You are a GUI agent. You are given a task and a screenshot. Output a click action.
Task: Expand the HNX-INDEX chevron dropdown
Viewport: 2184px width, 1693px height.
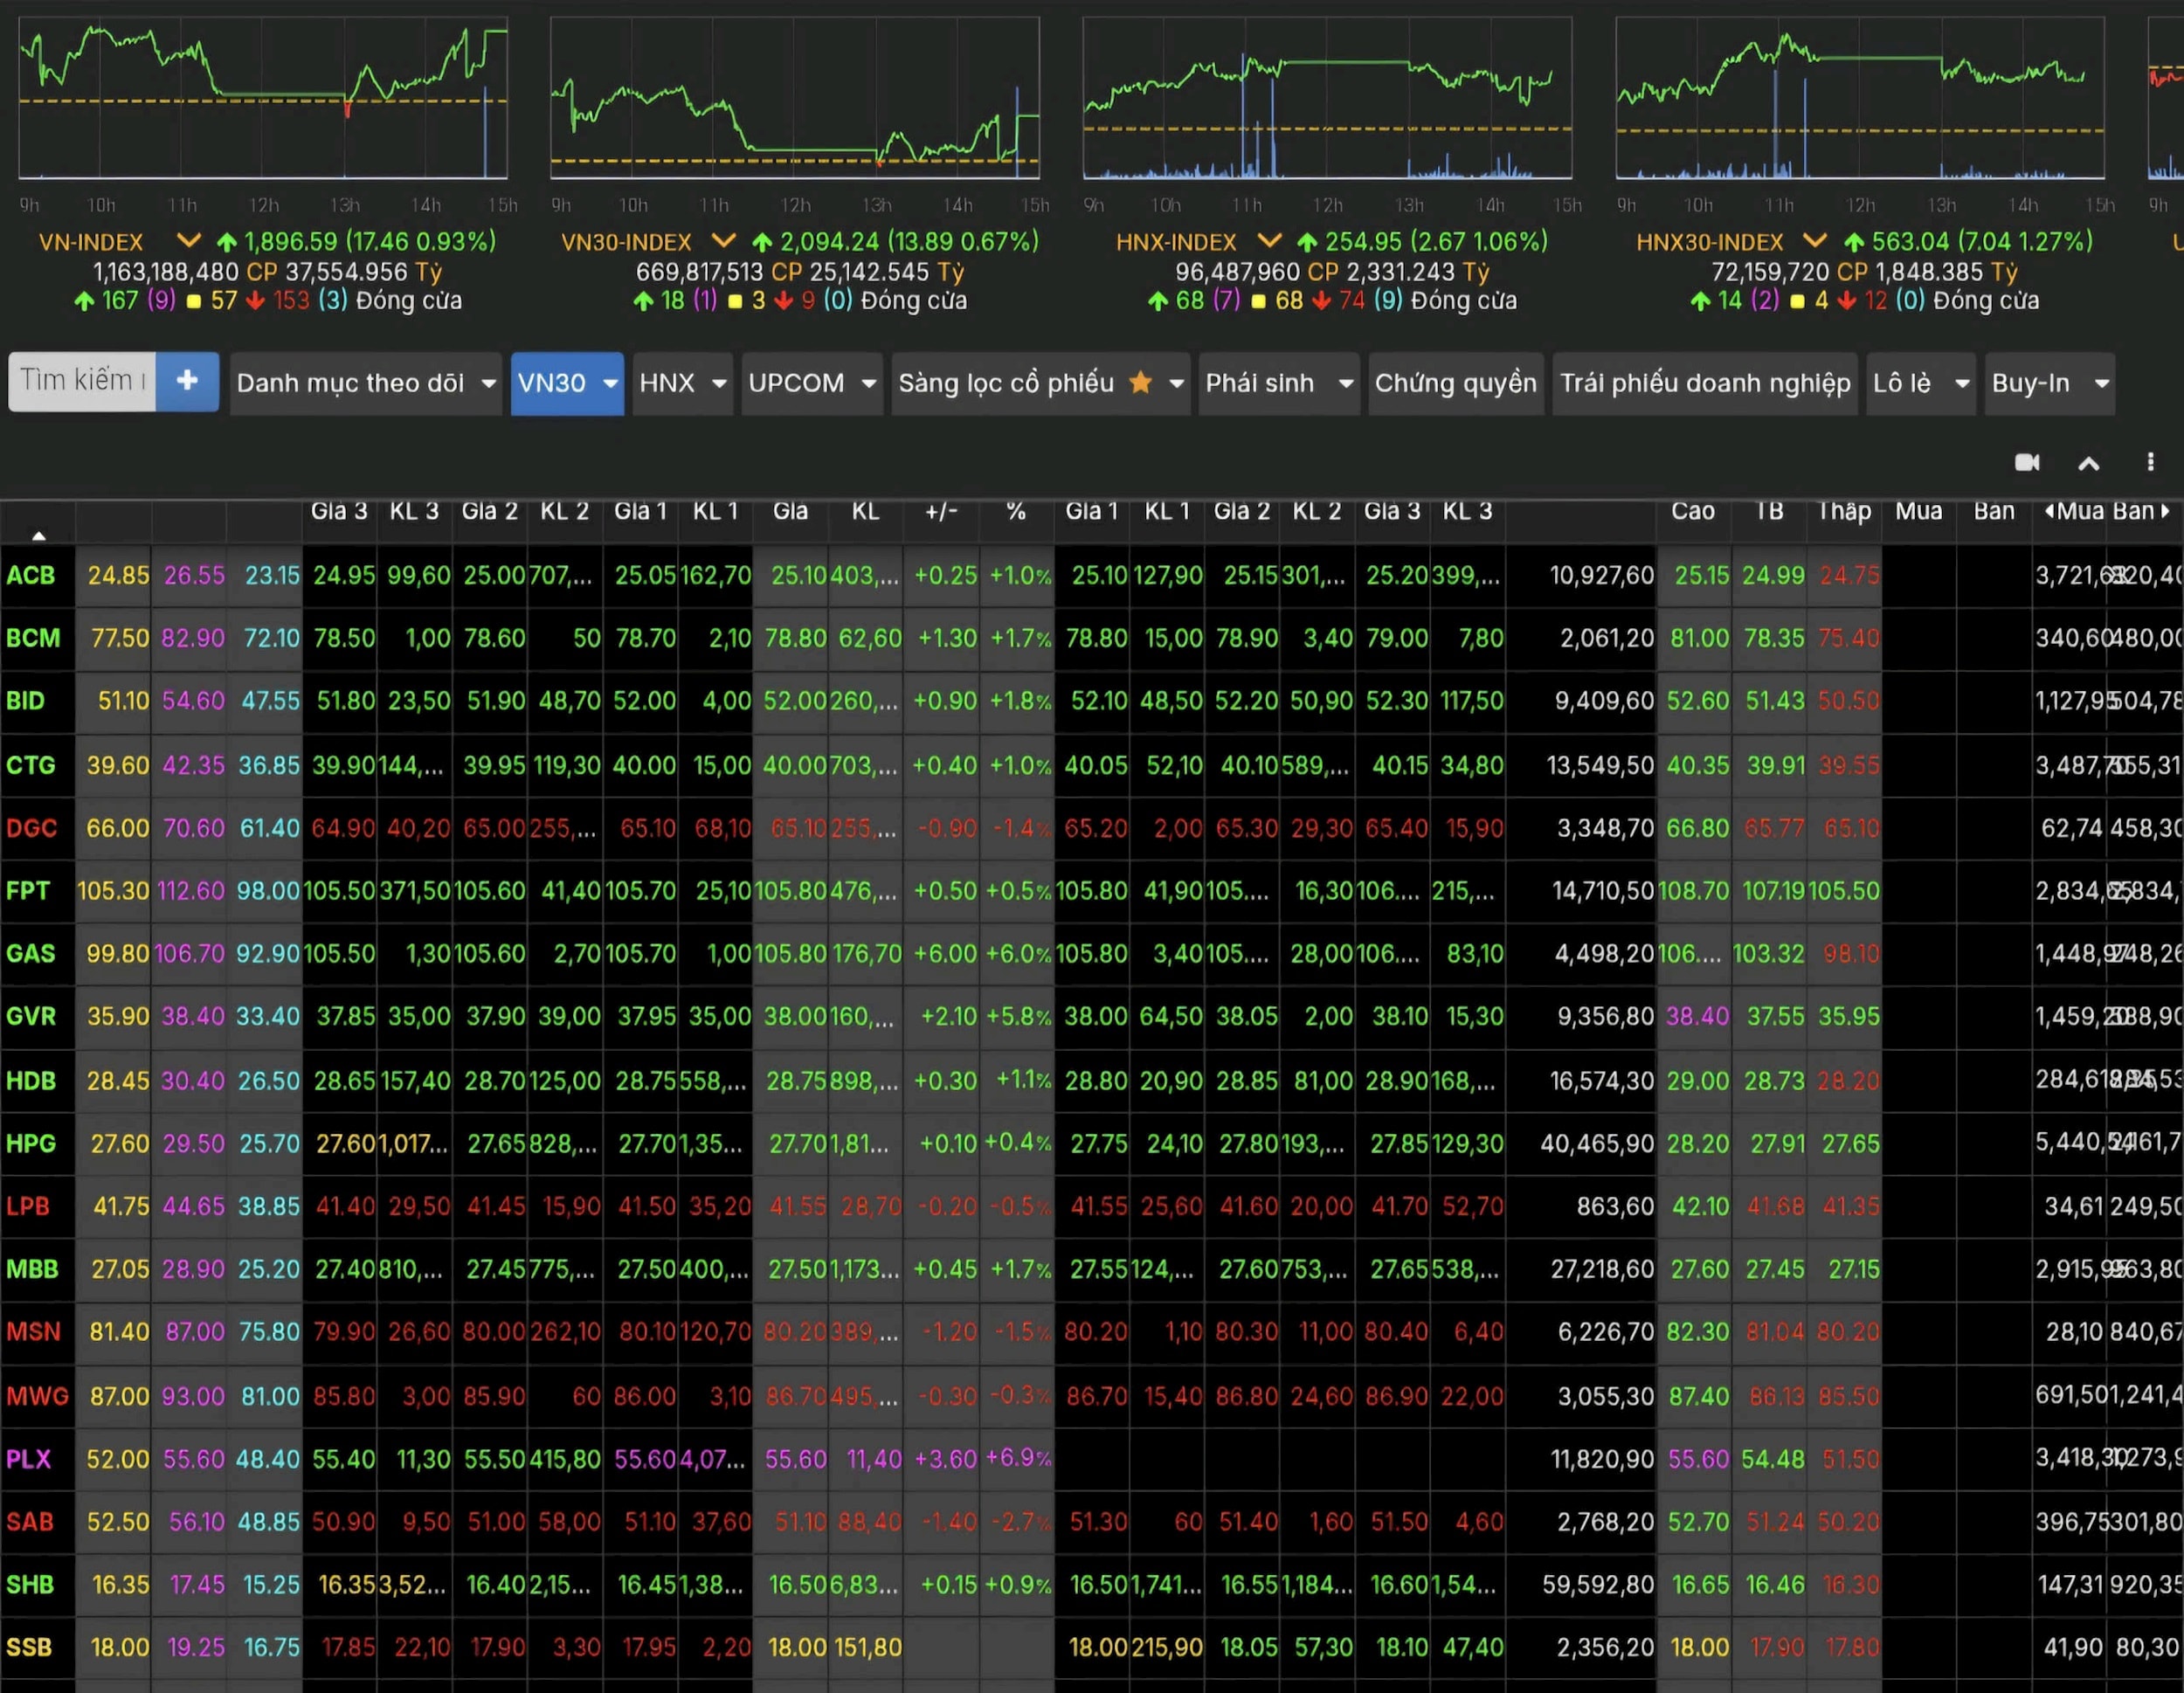[1269, 241]
